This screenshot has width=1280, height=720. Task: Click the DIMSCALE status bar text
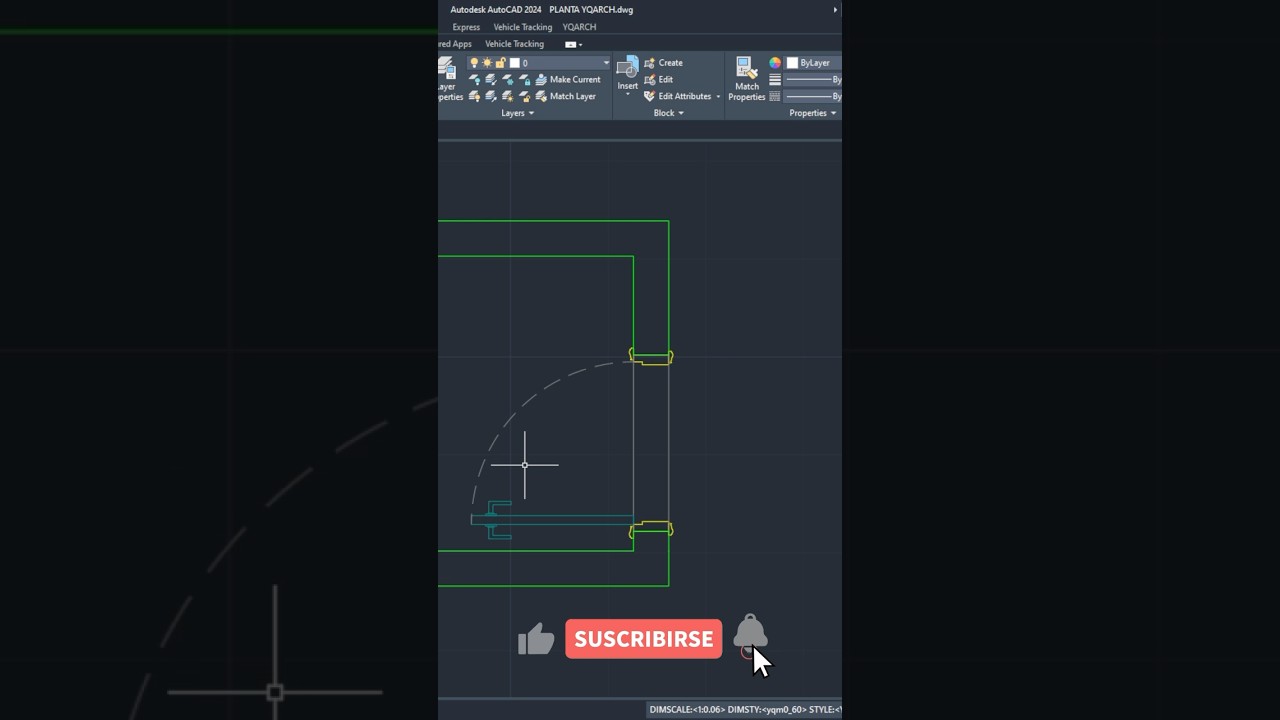coord(686,710)
